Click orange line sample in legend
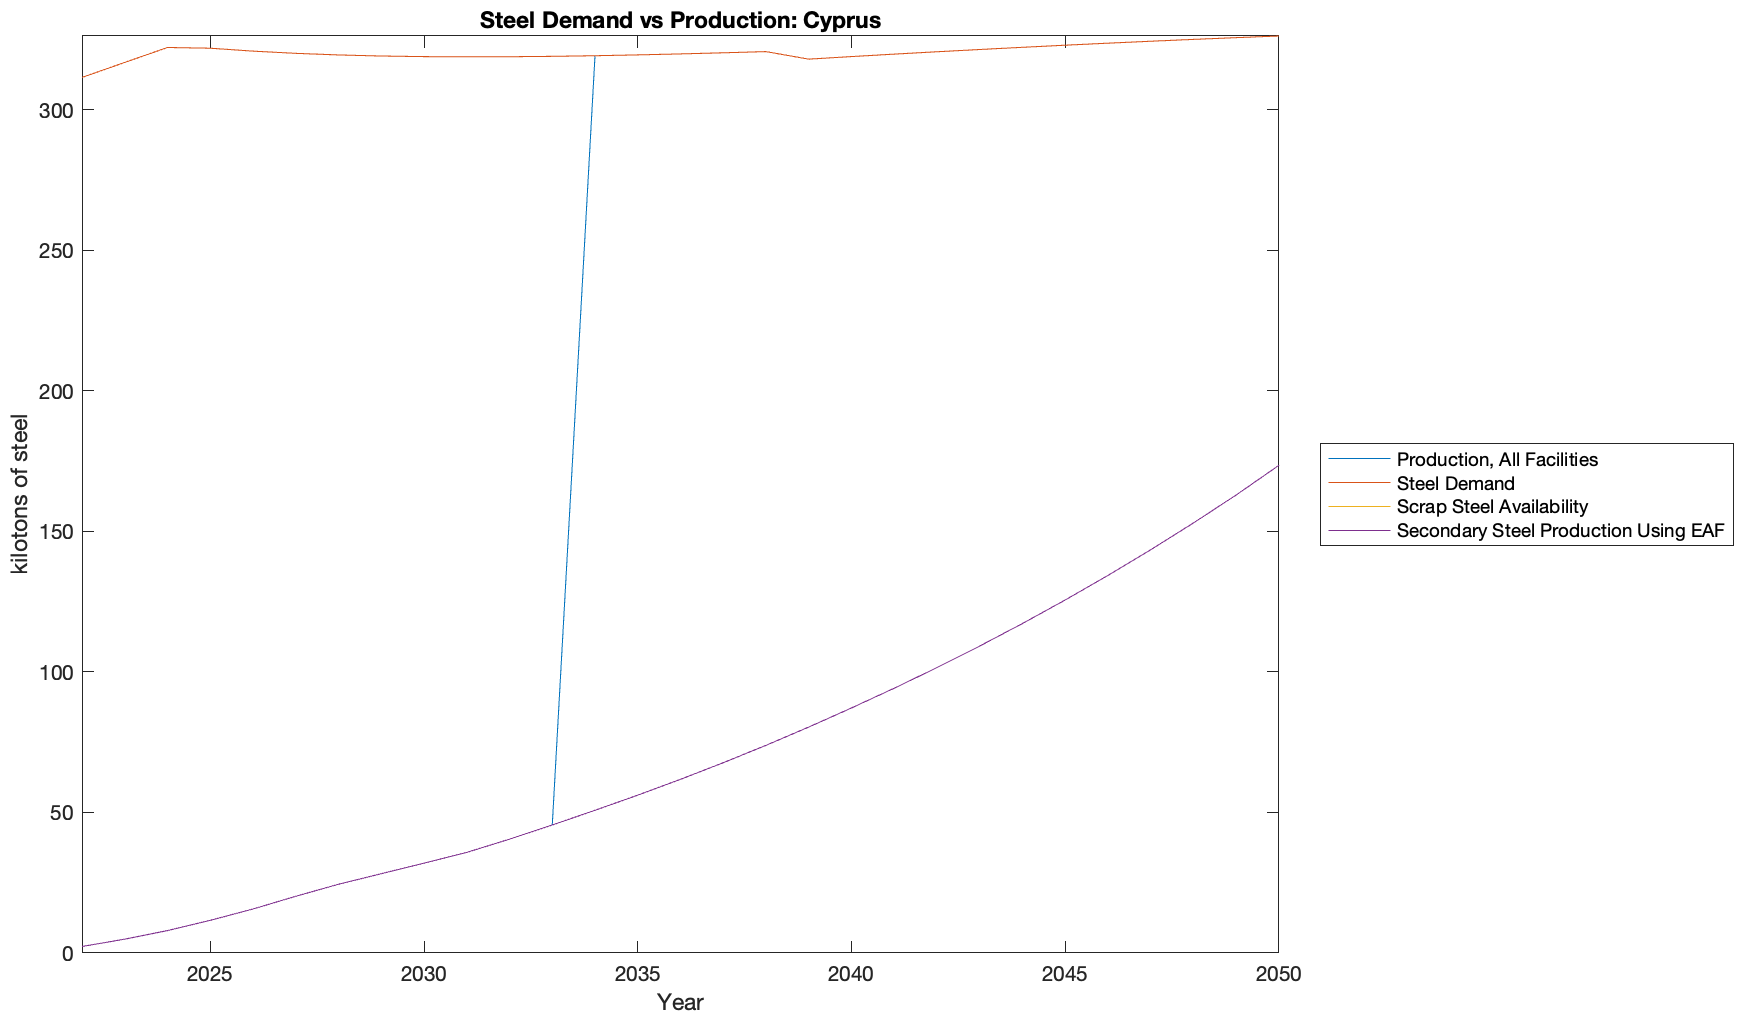Image resolution: width=1744 pixels, height=1021 pixels. (1359, 484)
